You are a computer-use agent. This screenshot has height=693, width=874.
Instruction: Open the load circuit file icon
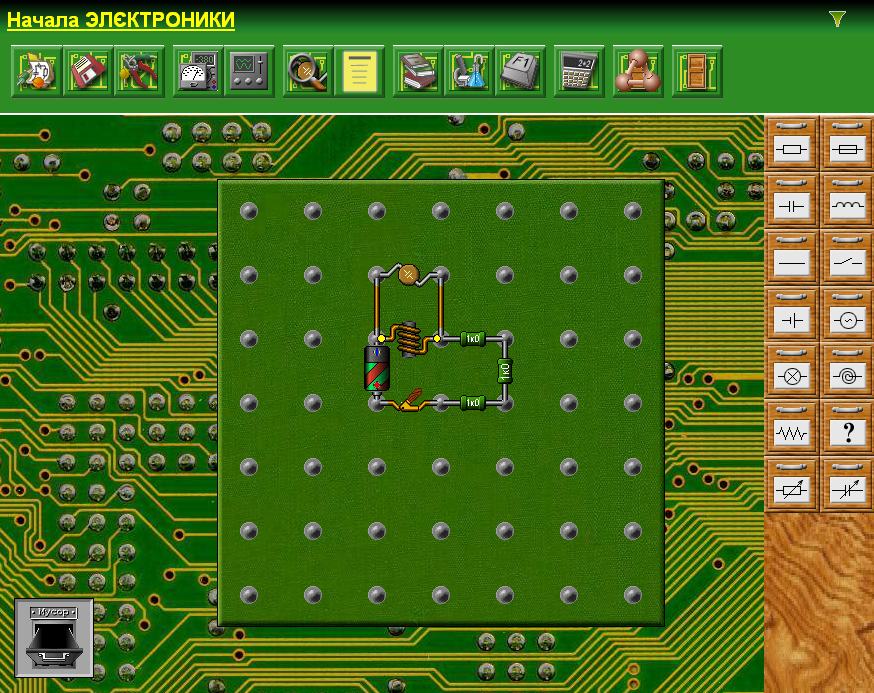coord(37,71)
